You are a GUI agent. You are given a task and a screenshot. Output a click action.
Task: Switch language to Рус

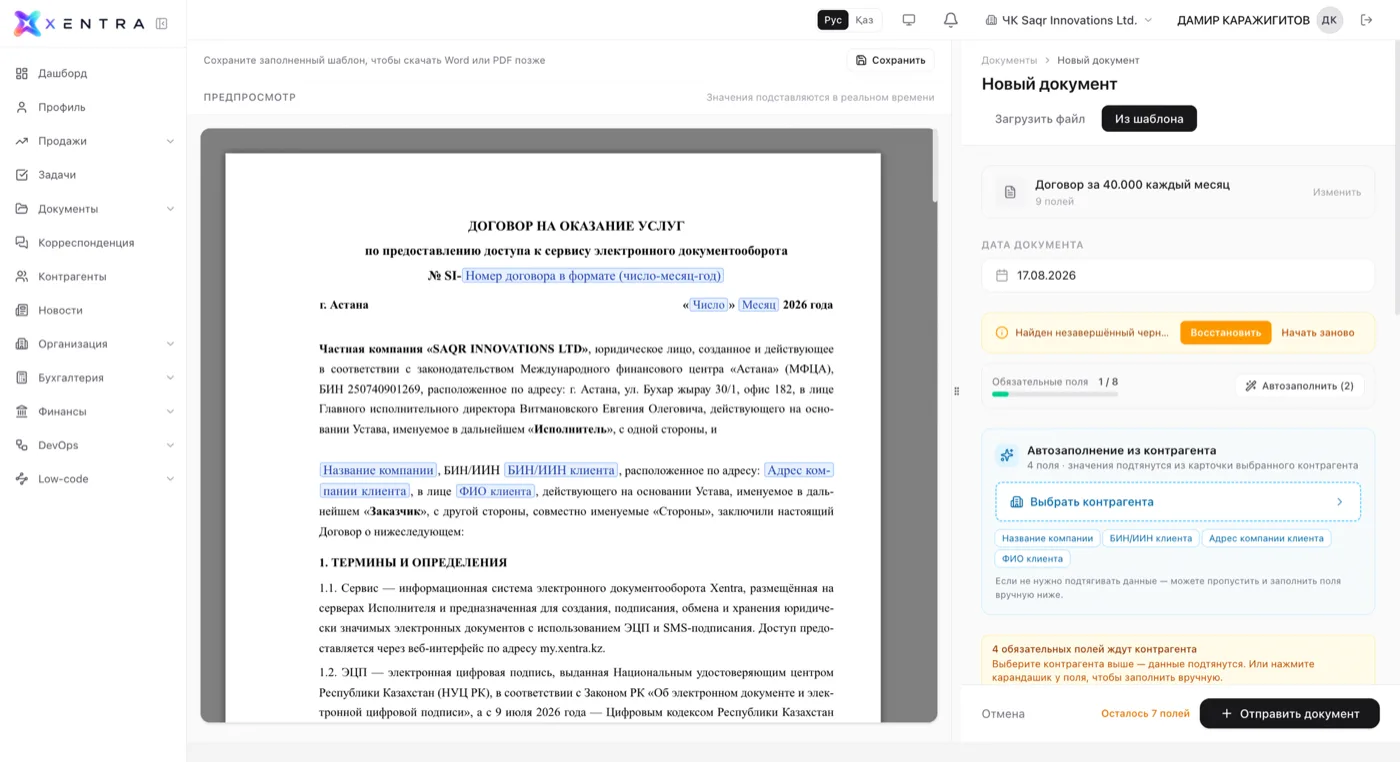click(833, 20)
